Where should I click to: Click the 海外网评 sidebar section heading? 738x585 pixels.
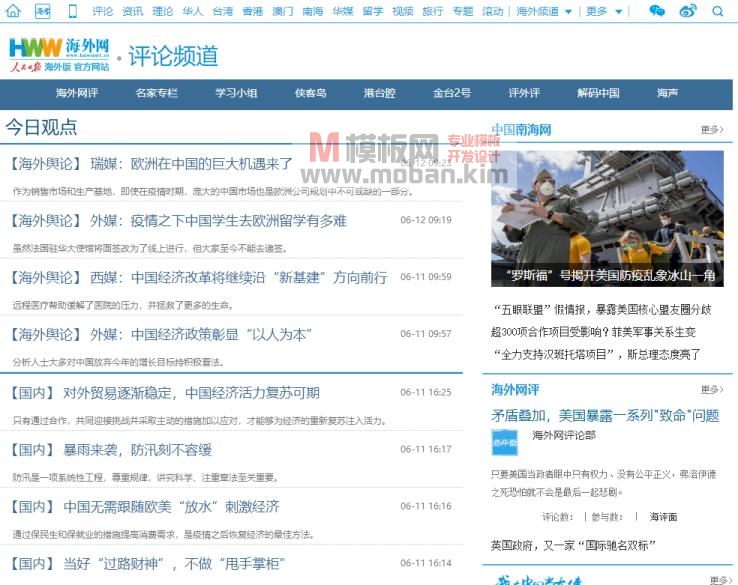point(515,390)
